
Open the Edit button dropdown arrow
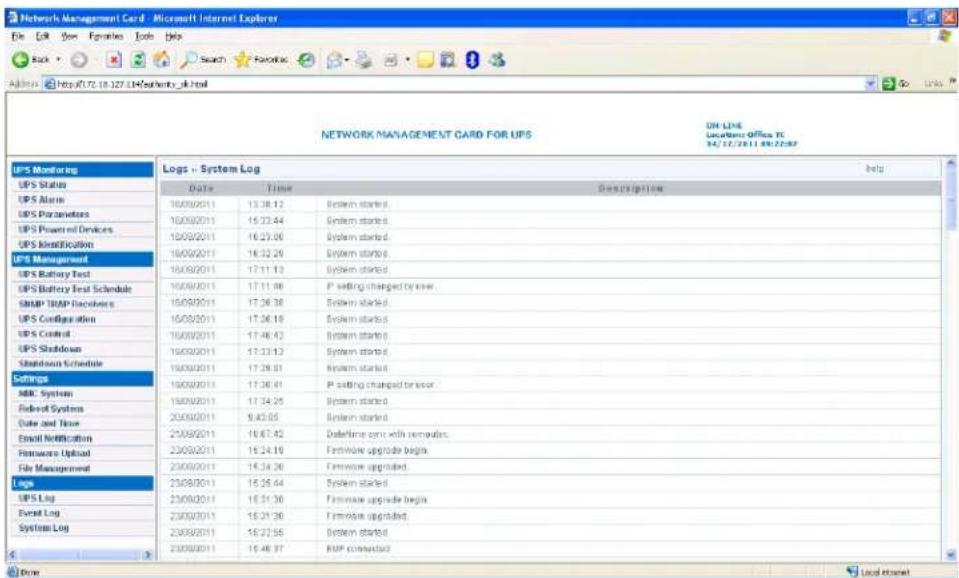[x=407, y=59]
